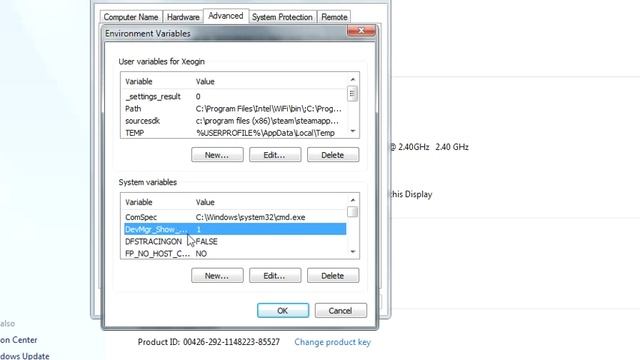
Task: Select the _settings_result user variable
Action: [x=234, y=96]
